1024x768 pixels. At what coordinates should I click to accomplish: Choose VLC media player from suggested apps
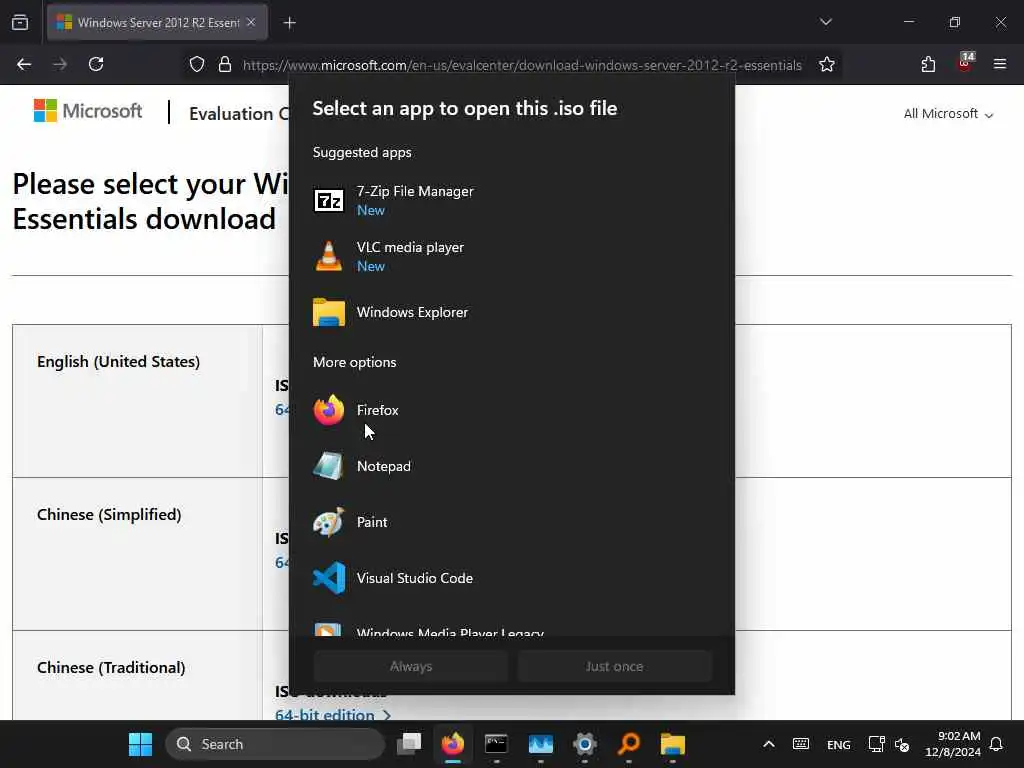[511, 256]
